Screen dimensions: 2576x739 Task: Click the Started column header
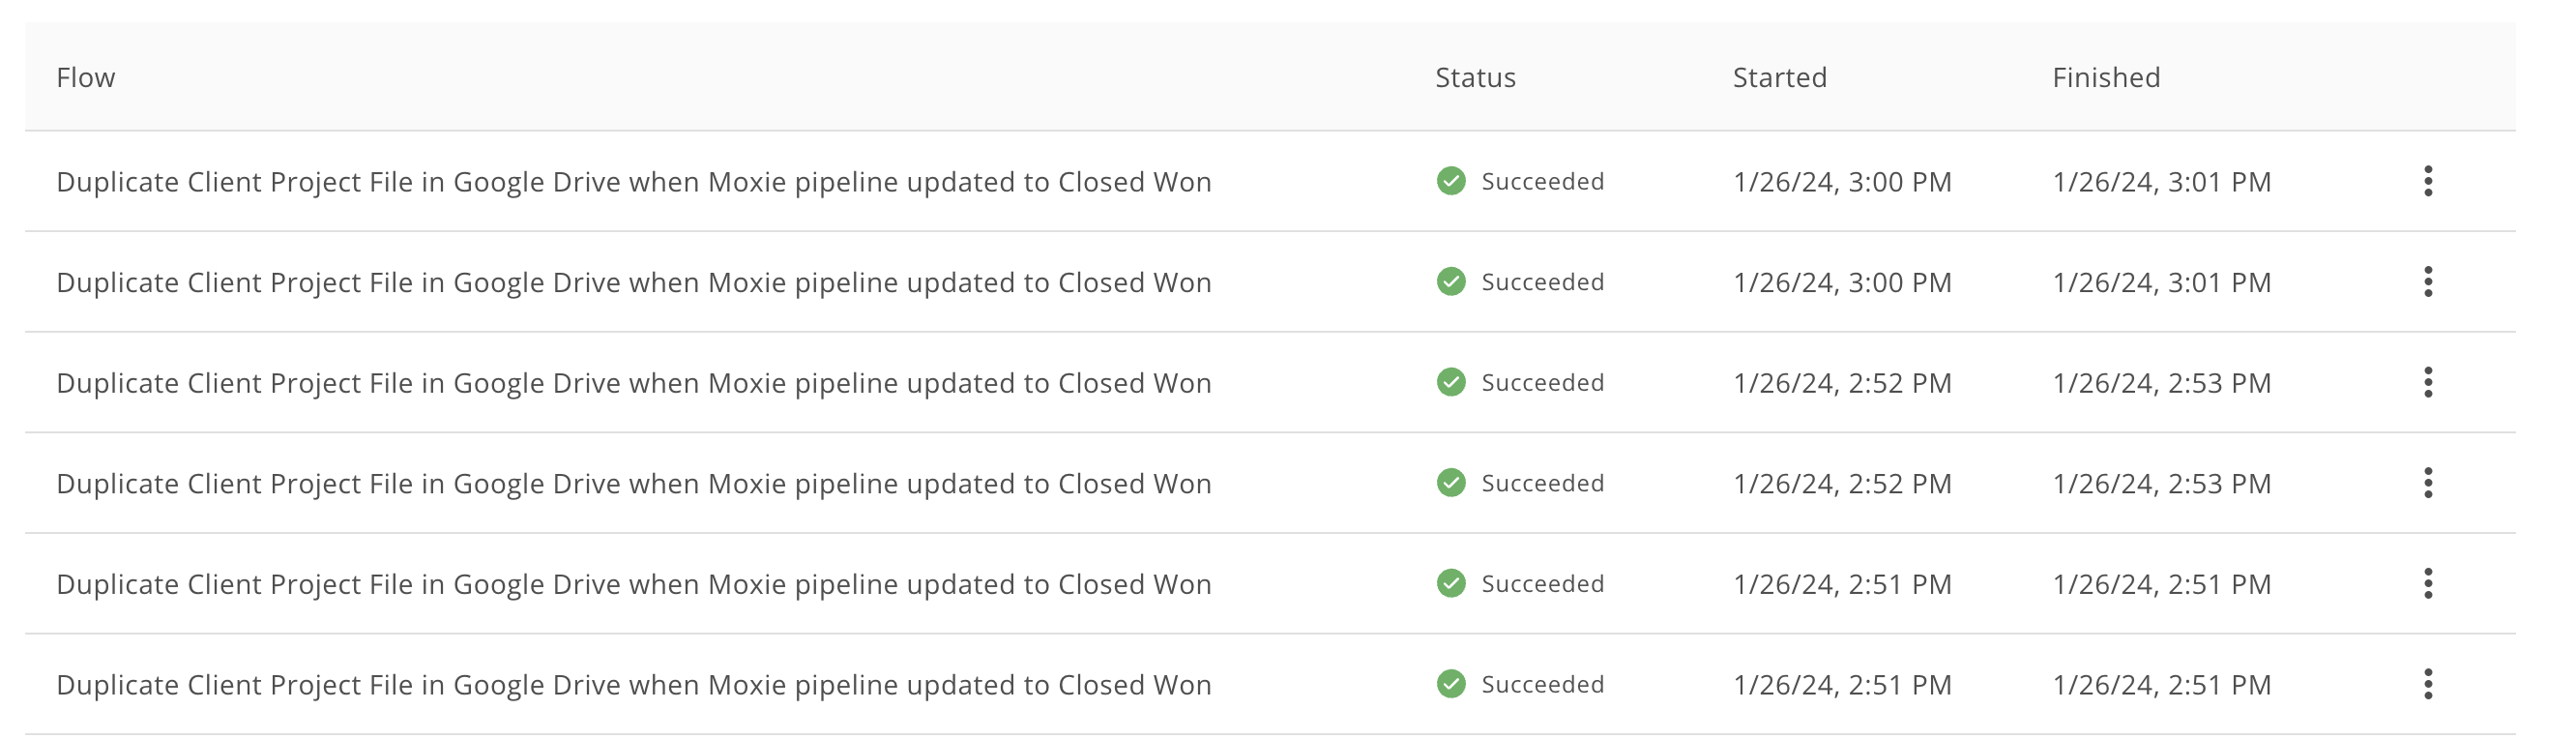click(x=1779, y=78)
